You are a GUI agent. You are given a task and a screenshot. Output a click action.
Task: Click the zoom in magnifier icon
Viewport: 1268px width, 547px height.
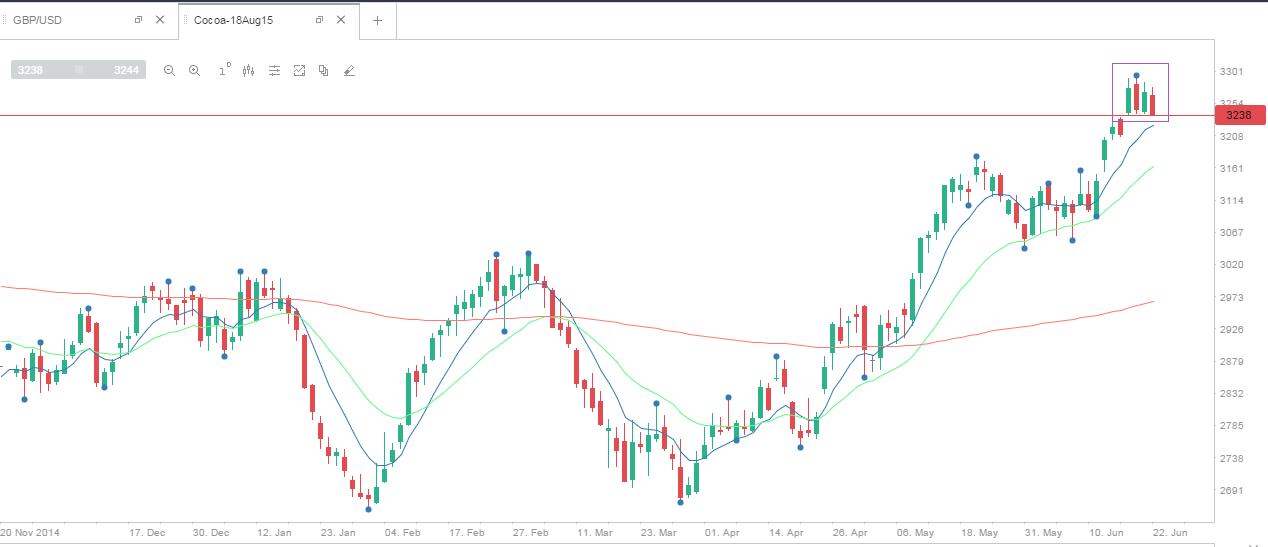click(195, 70)
